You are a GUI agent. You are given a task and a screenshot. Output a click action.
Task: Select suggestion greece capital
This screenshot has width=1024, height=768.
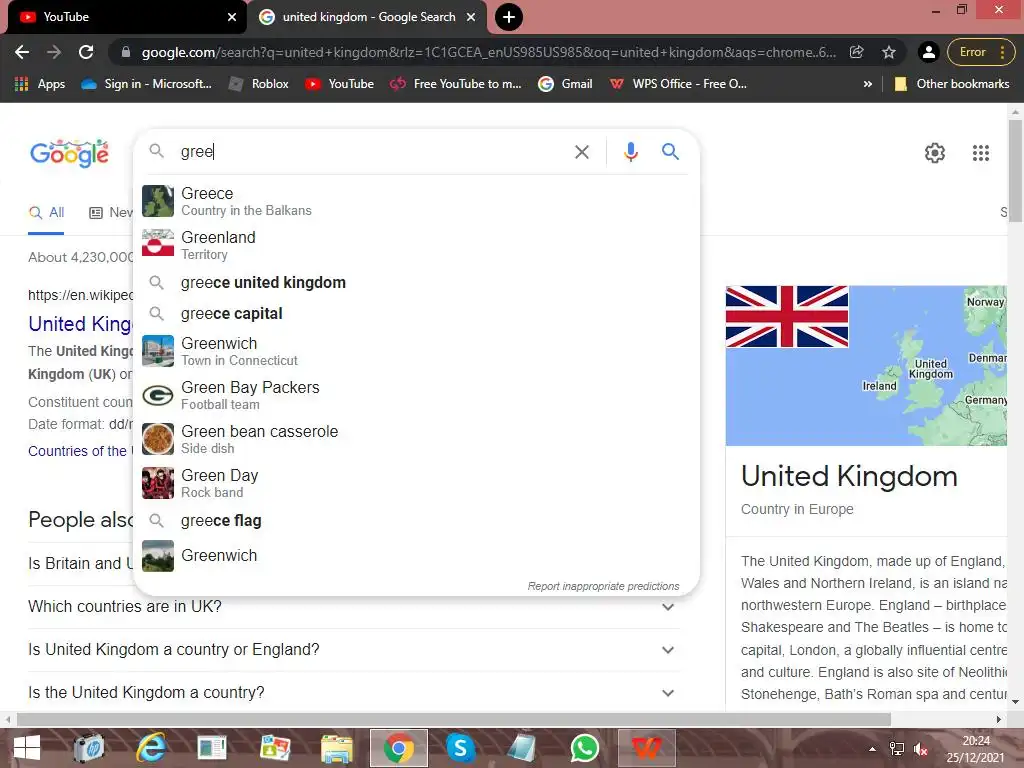coord(416,313)
